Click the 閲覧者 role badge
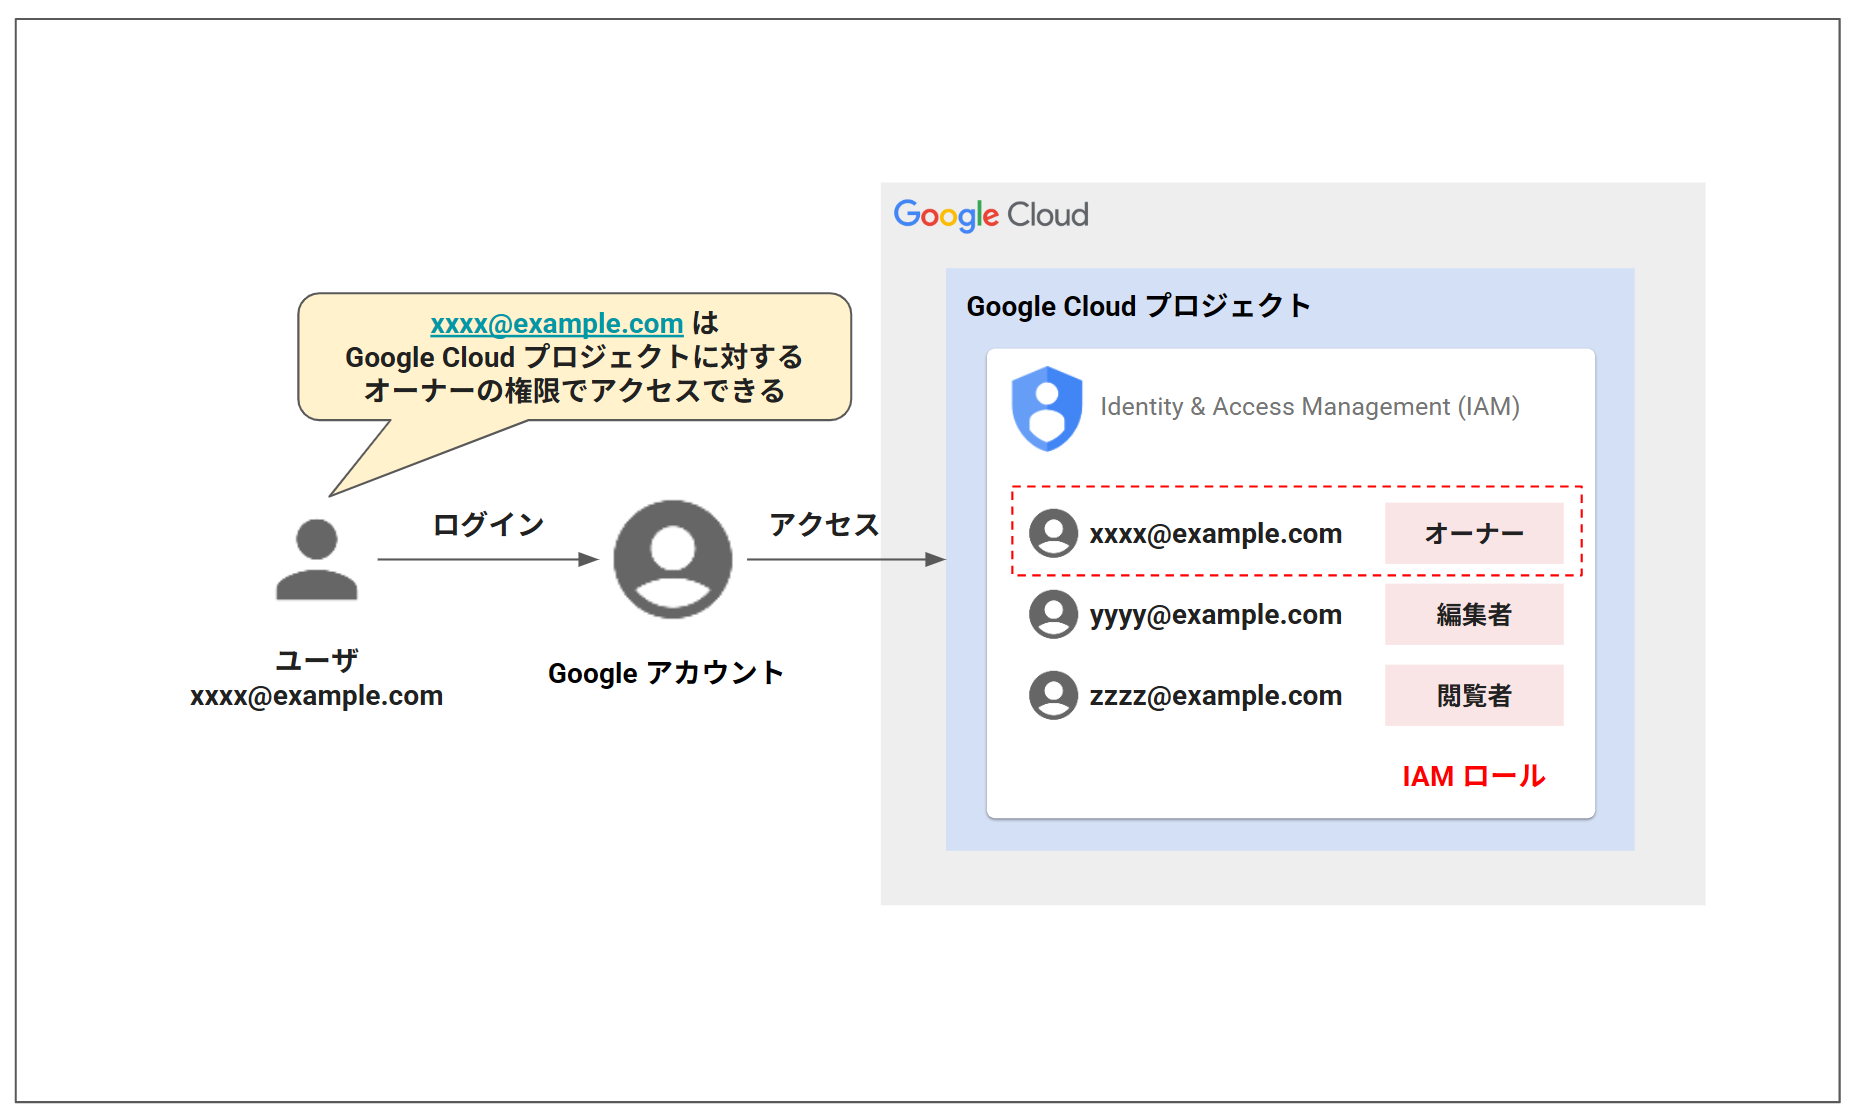 (x=1473, y=695)
